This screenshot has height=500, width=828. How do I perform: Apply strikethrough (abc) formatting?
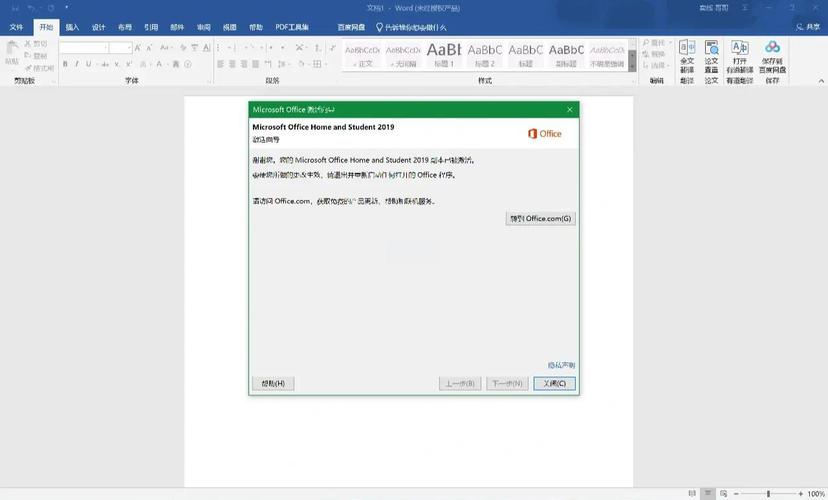[105, 64]
